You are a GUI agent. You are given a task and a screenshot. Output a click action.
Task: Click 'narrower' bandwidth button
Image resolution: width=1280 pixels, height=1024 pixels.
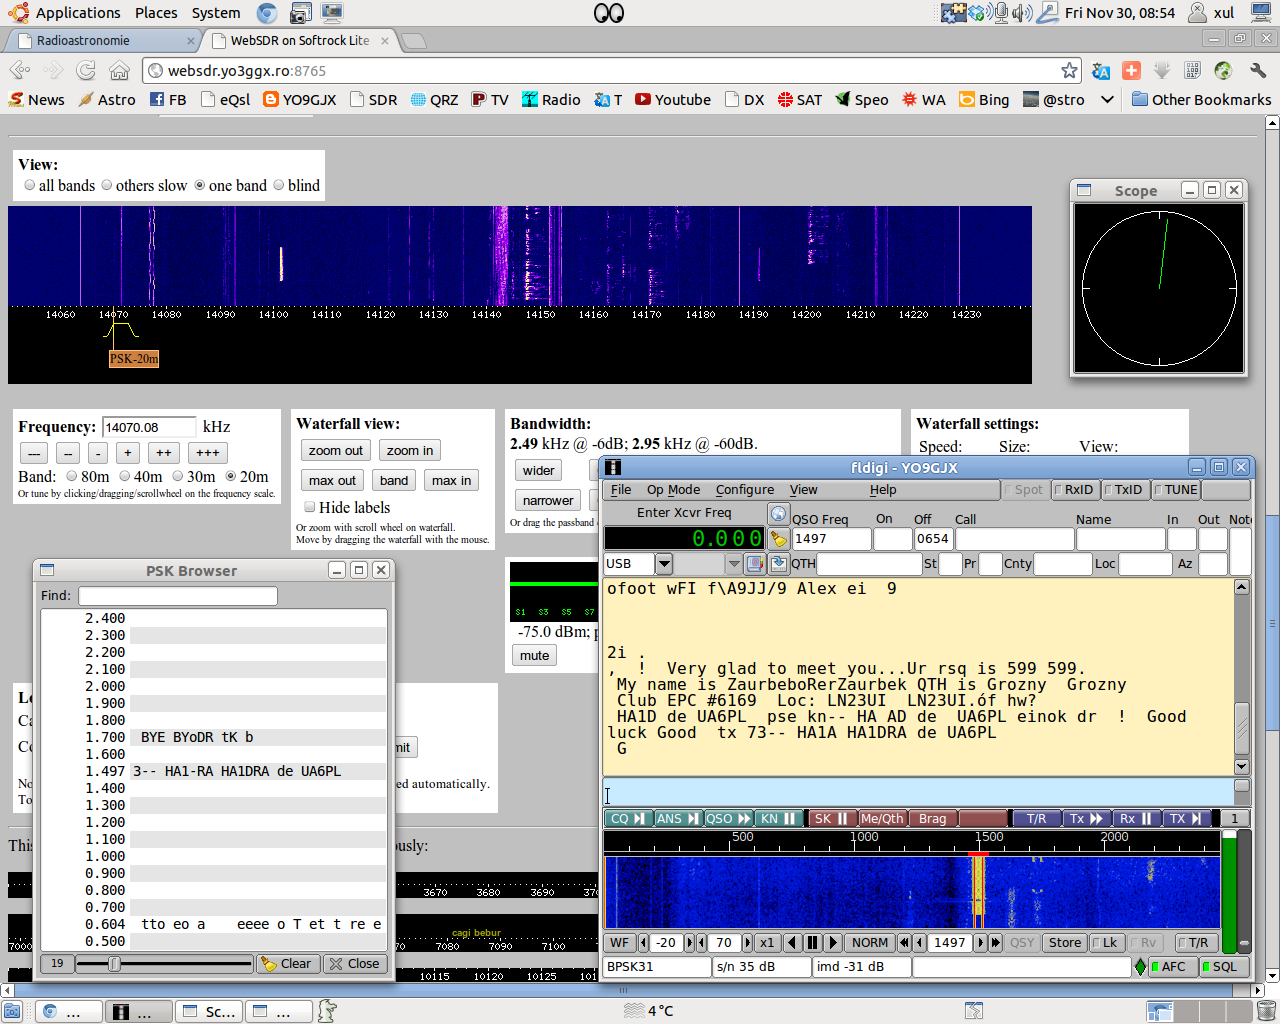(548, 501)
